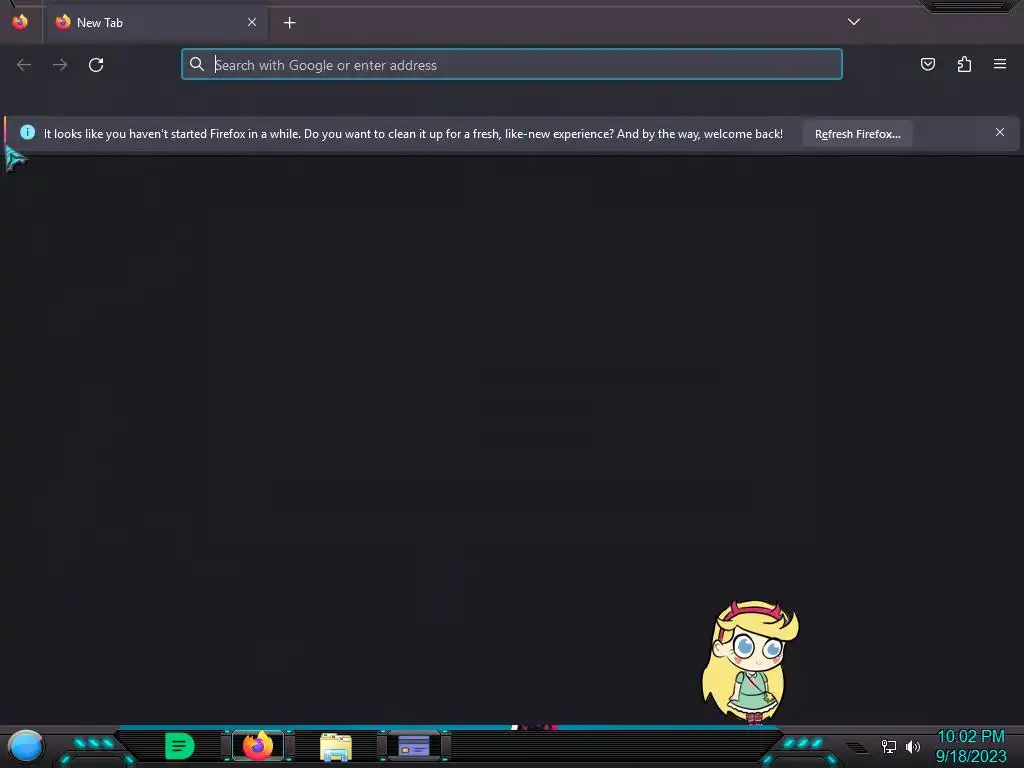1024x768 pixels.
Task: Open the Extensions puzzle icon
Action: point(964,64)
